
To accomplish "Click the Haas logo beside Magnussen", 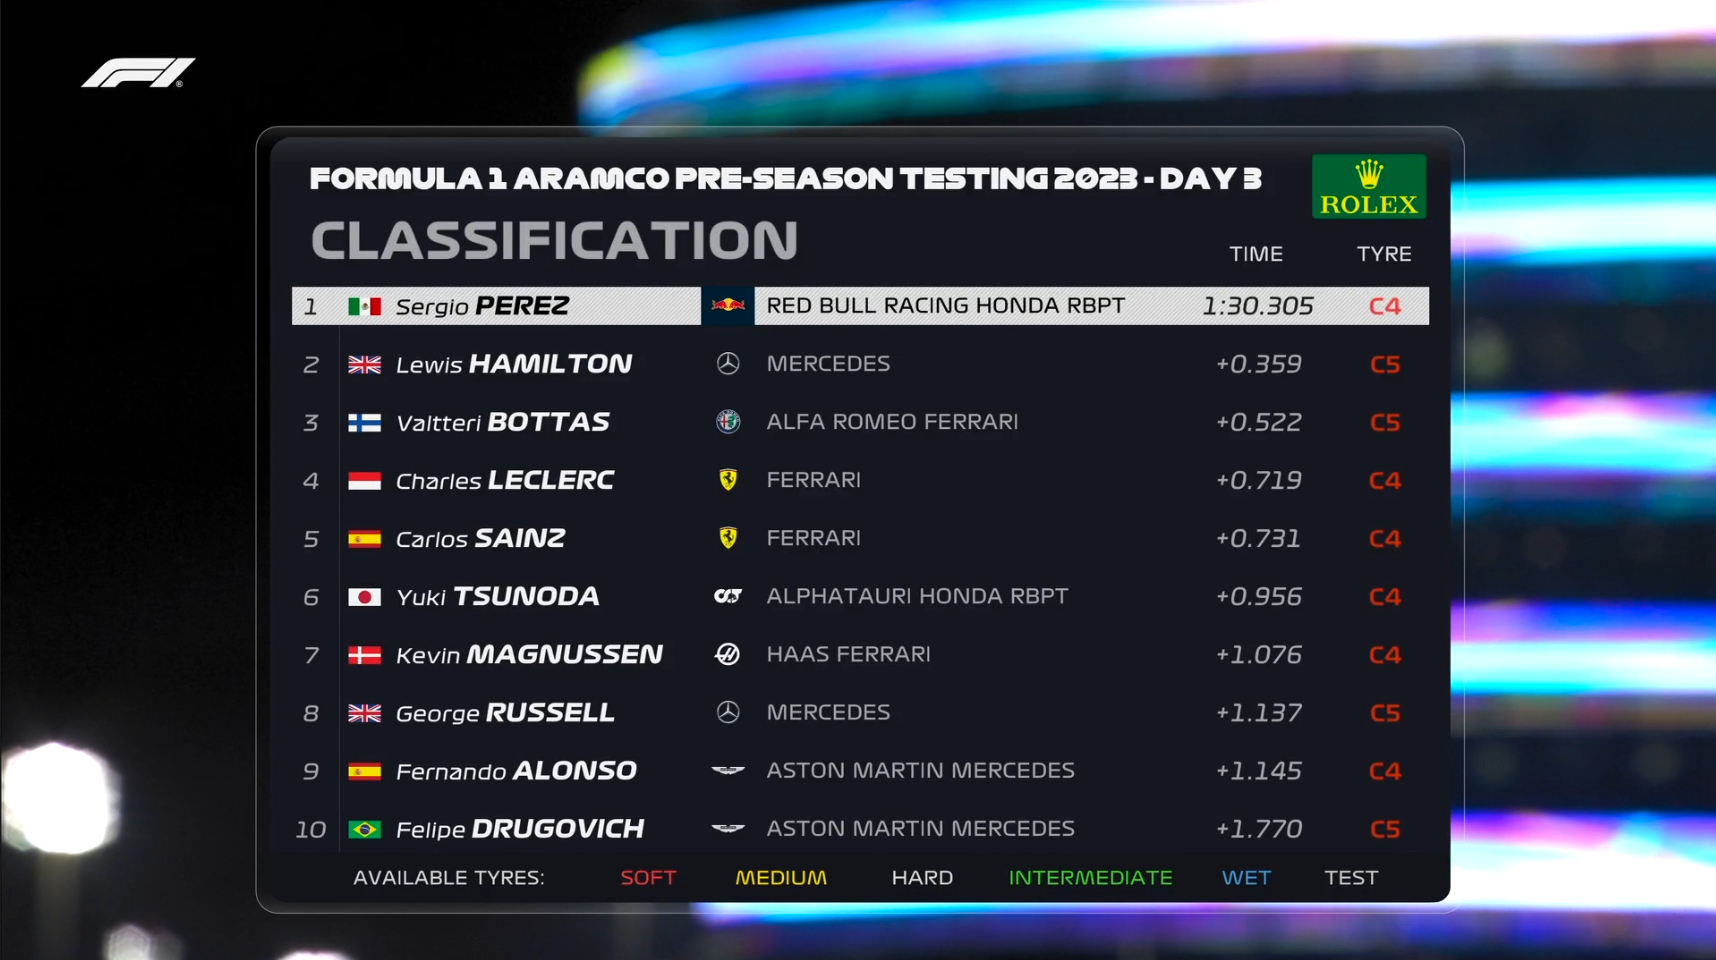I will [728, 654].
